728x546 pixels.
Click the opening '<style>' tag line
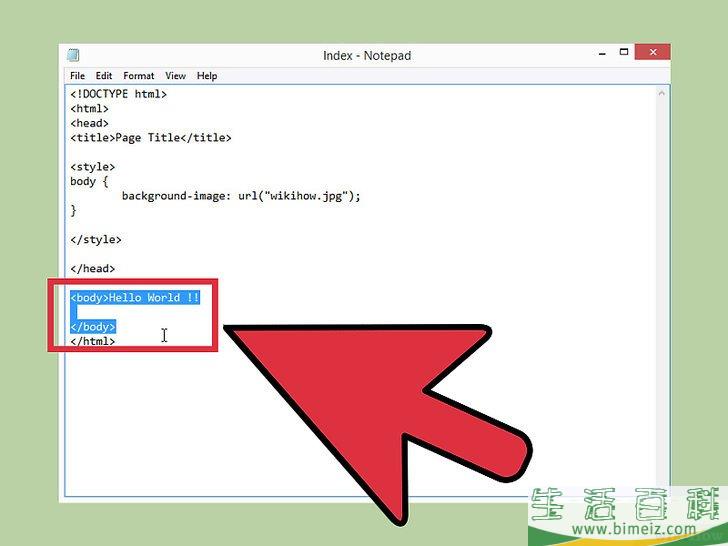pyautogui.click(x=92, y=167)
